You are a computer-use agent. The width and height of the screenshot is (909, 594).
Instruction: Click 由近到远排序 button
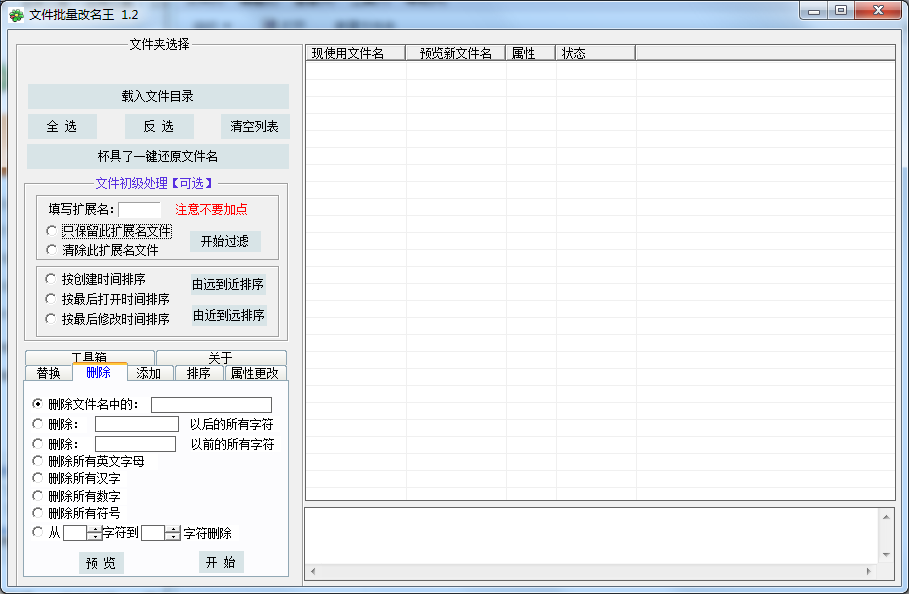[229, 315]
